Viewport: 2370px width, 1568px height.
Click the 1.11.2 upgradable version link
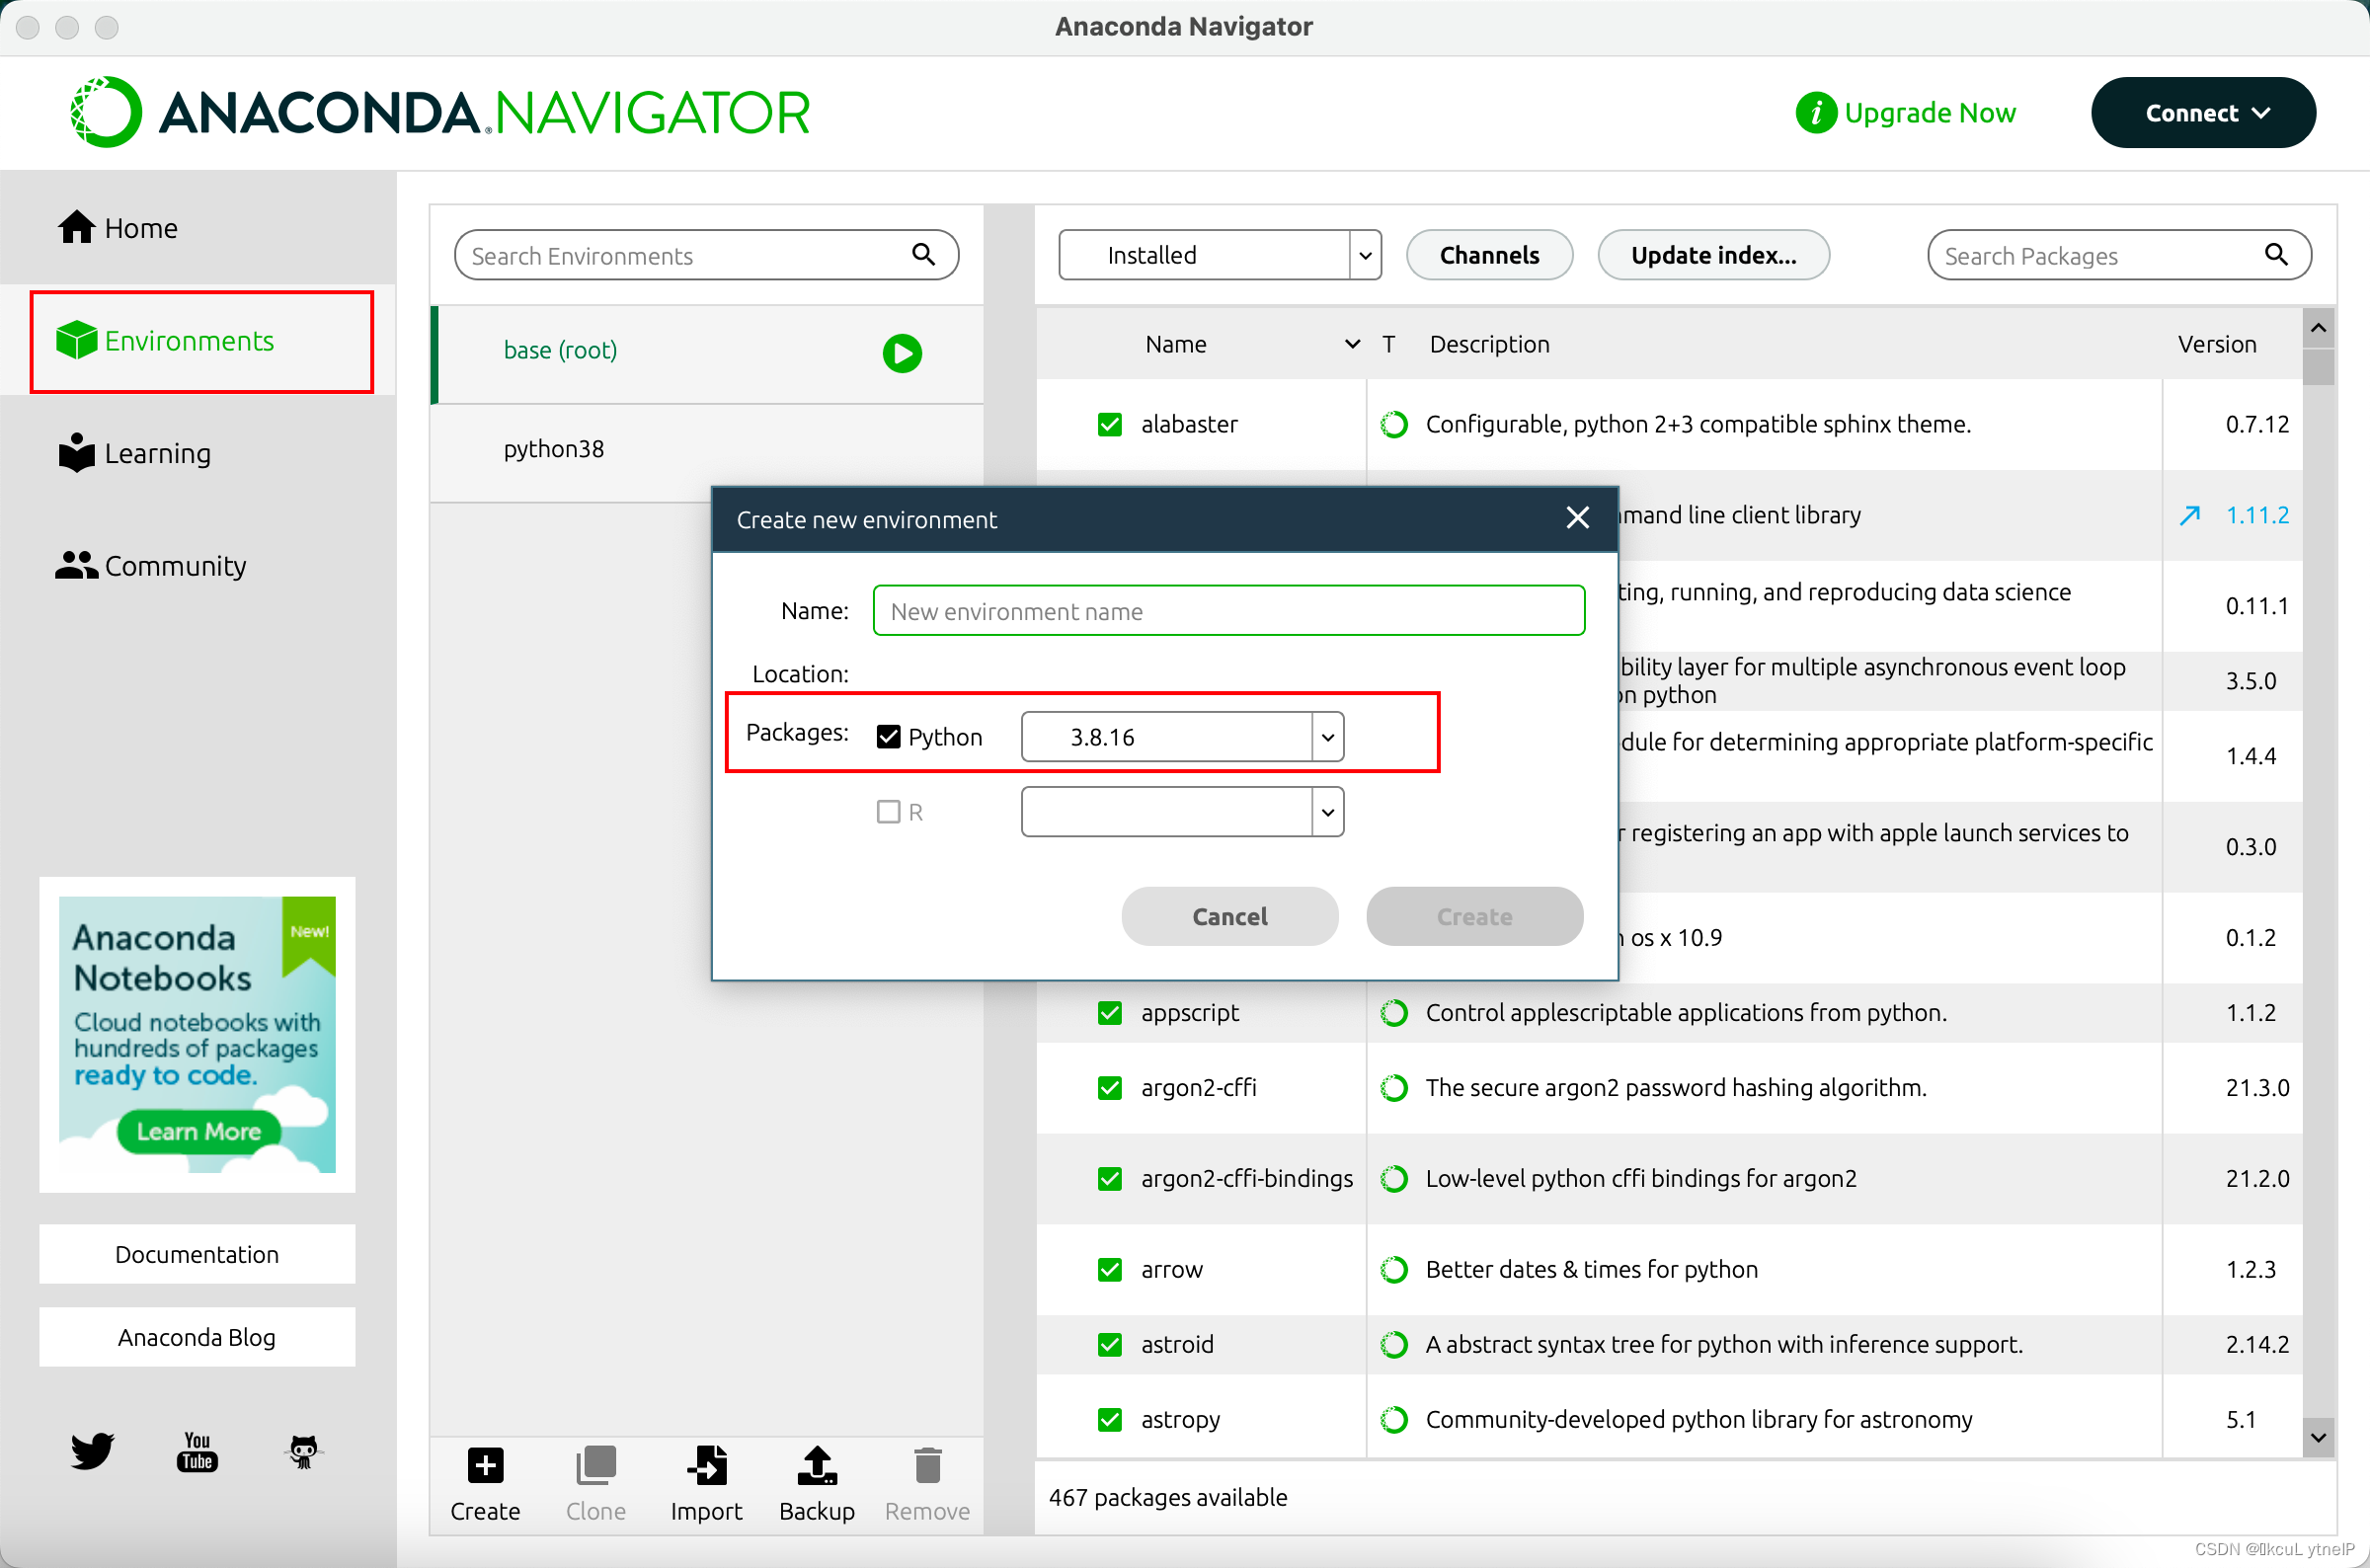[2257, 515]
